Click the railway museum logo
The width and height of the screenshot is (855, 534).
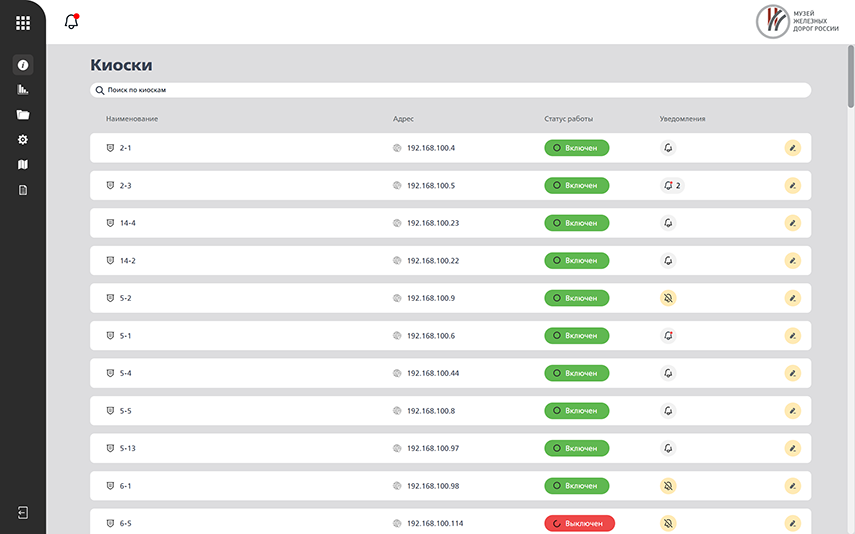797,22
